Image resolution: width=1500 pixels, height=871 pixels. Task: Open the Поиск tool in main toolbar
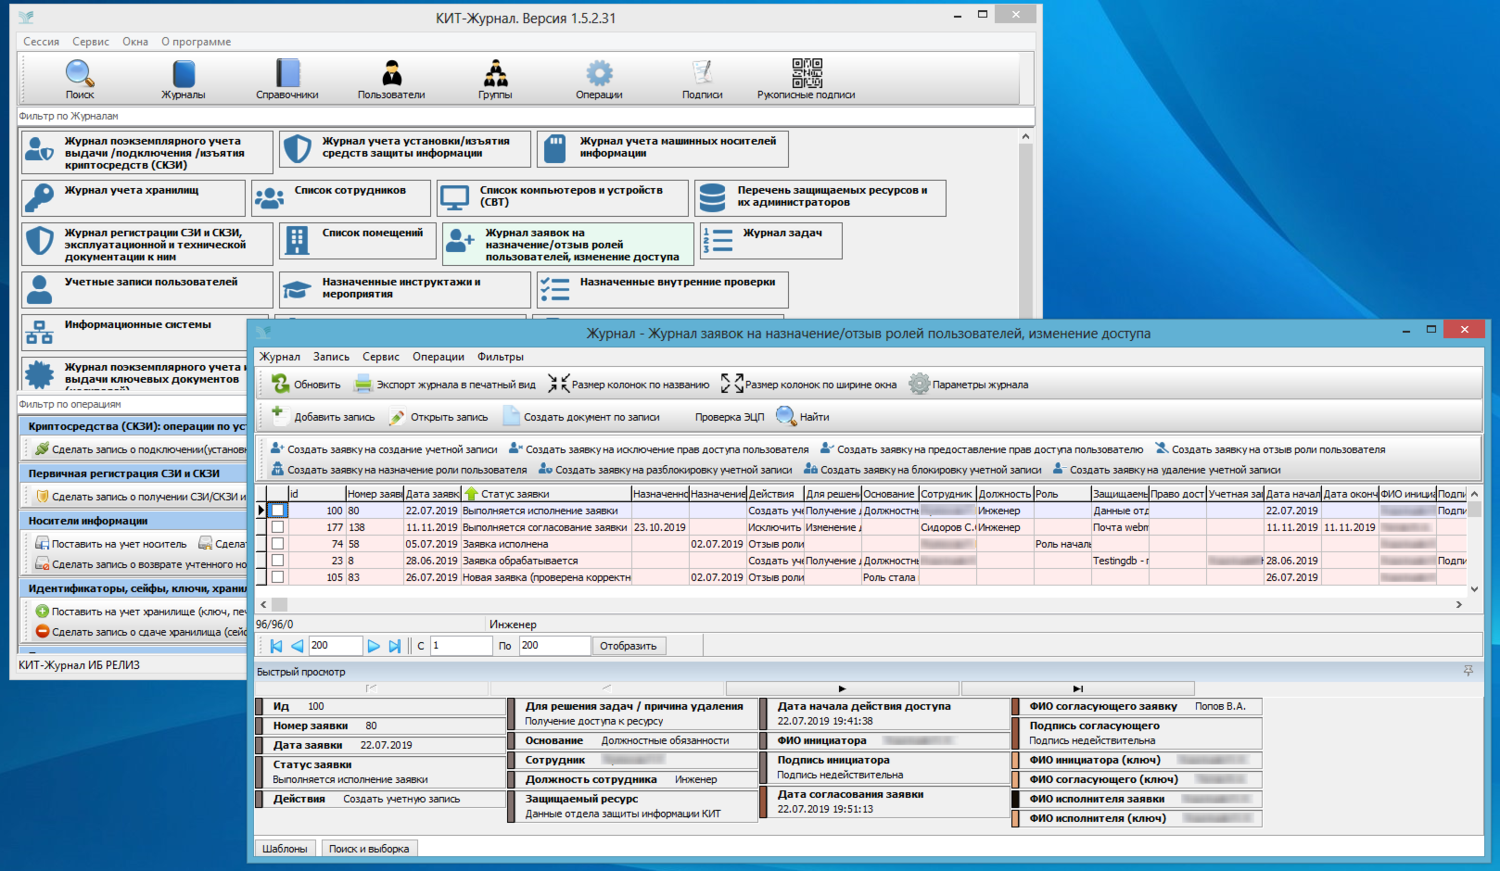tap(79, 79)
